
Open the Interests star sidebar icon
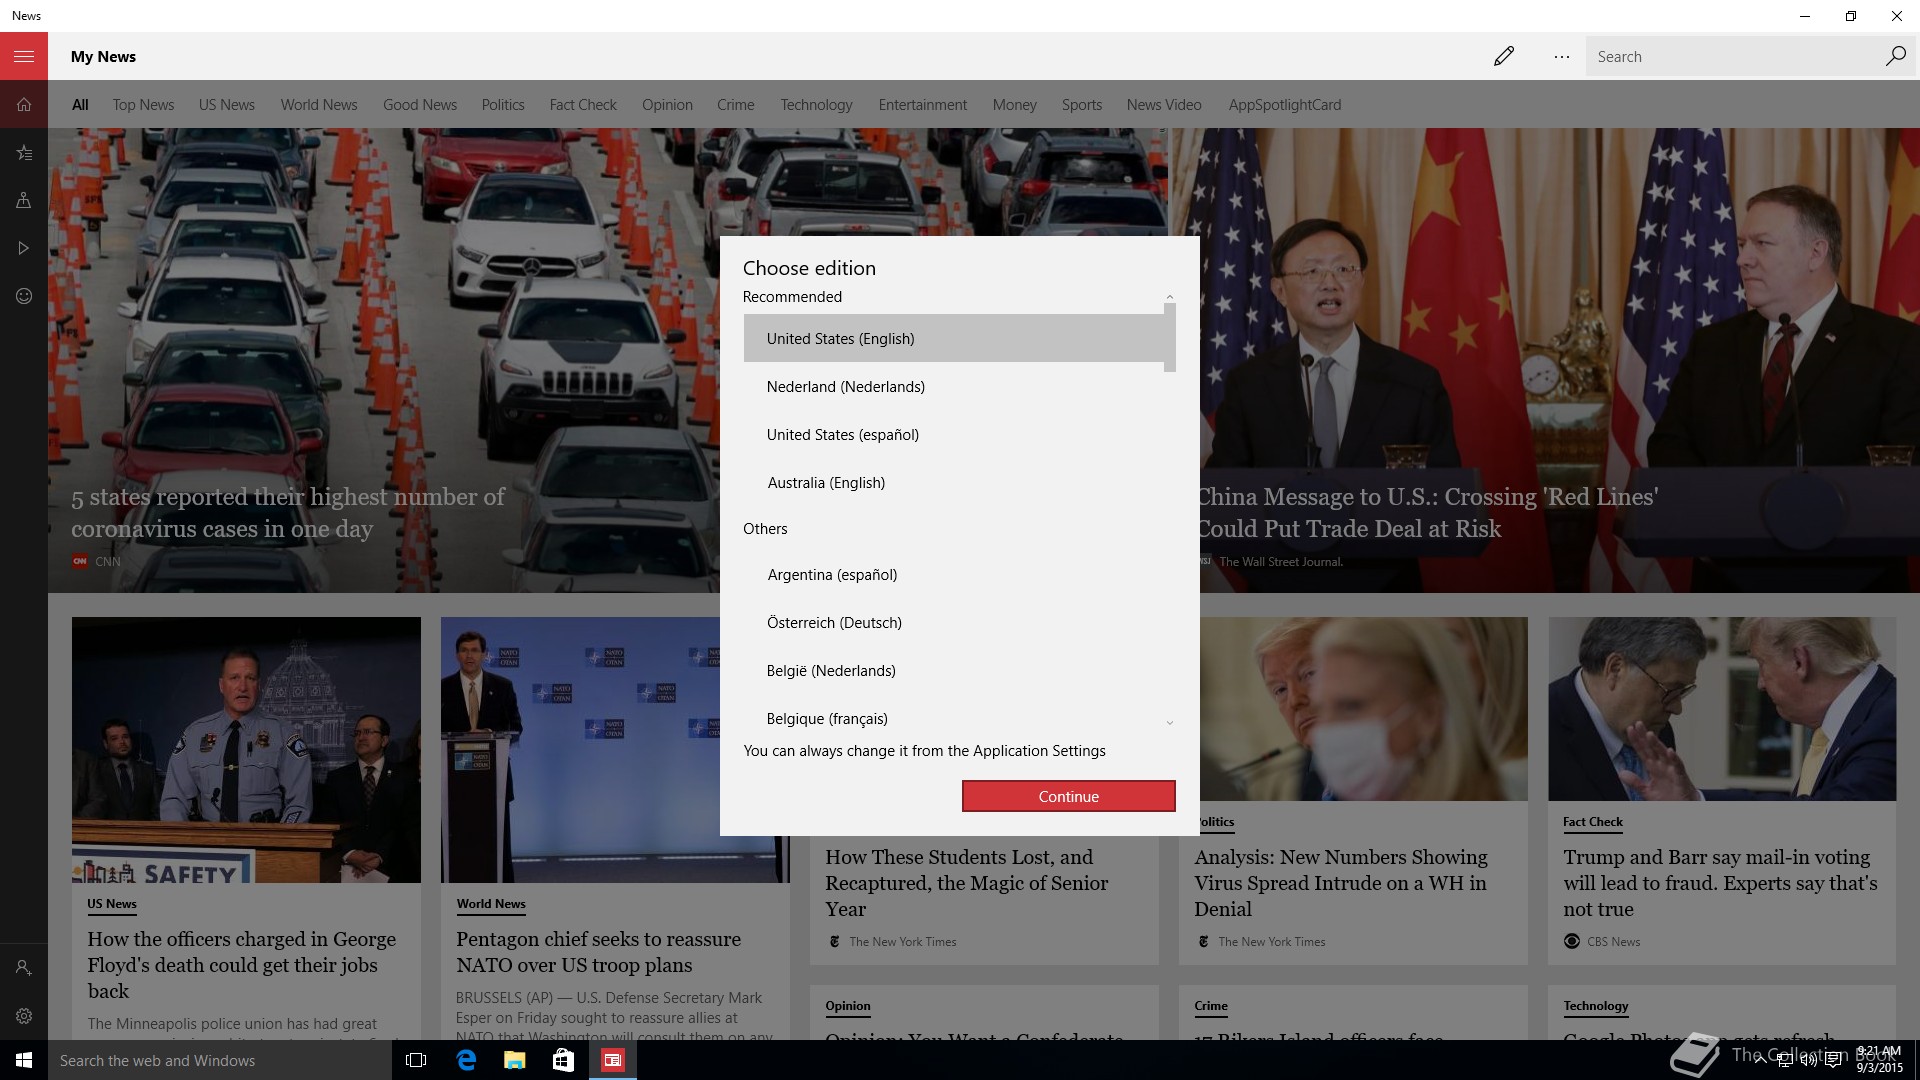tap(24, 152)
